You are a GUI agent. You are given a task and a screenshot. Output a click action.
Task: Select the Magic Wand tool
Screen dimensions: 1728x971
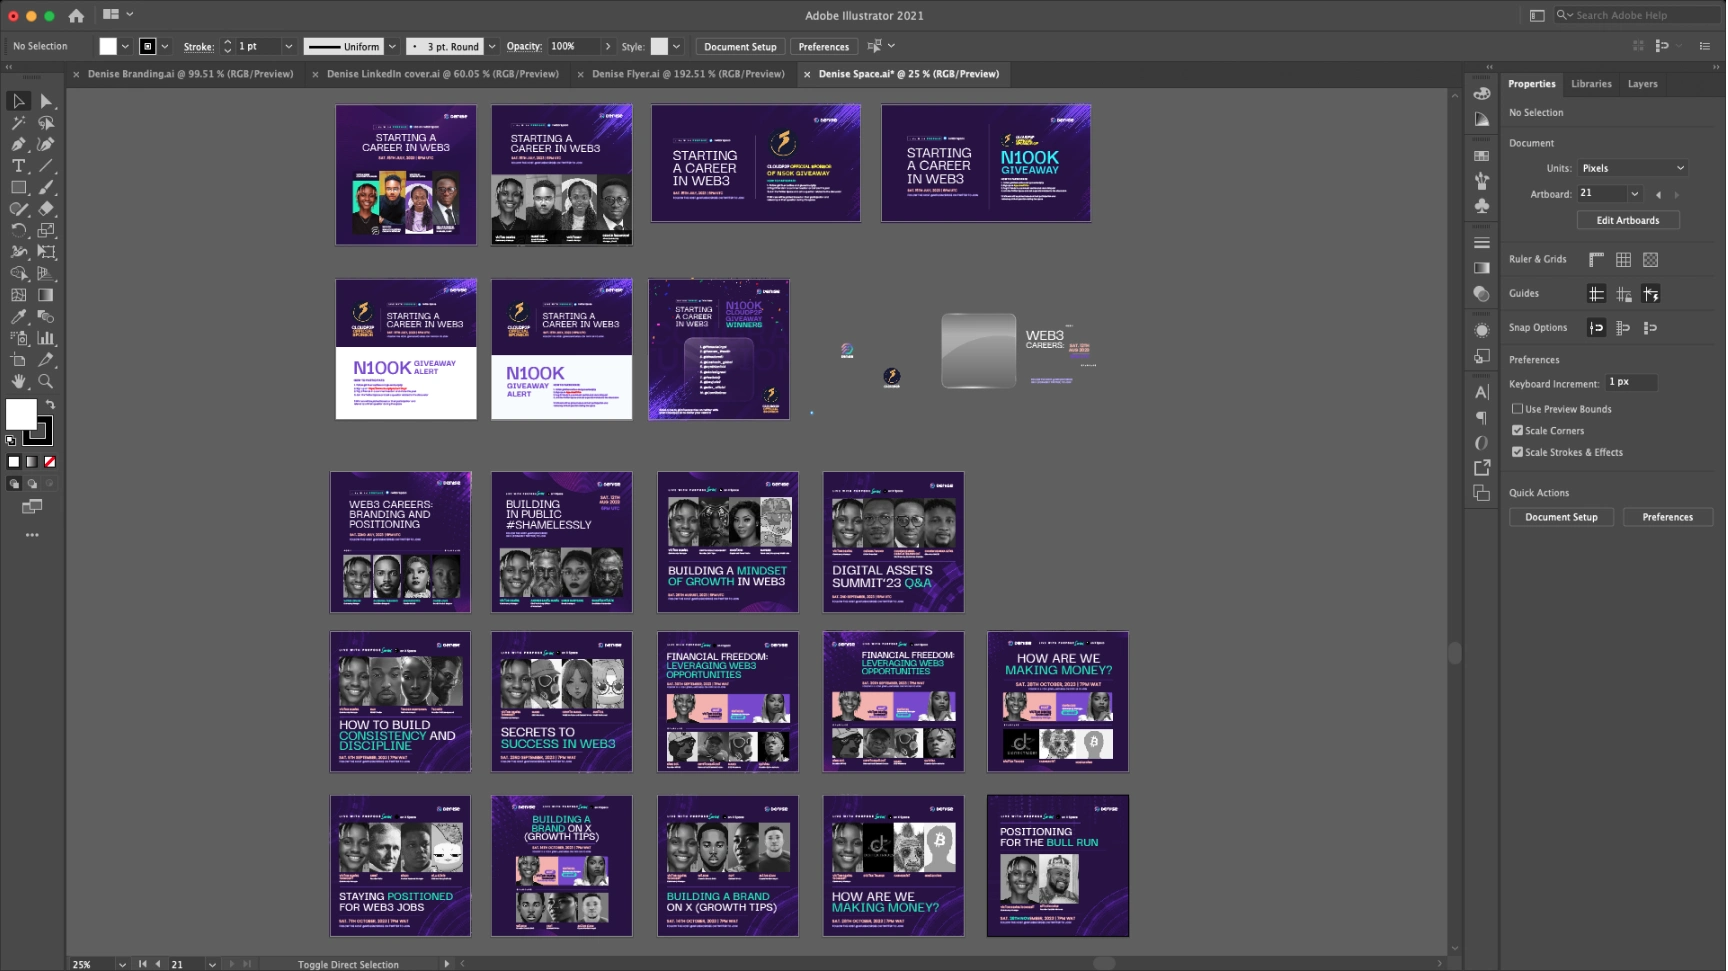pos(18,123)
